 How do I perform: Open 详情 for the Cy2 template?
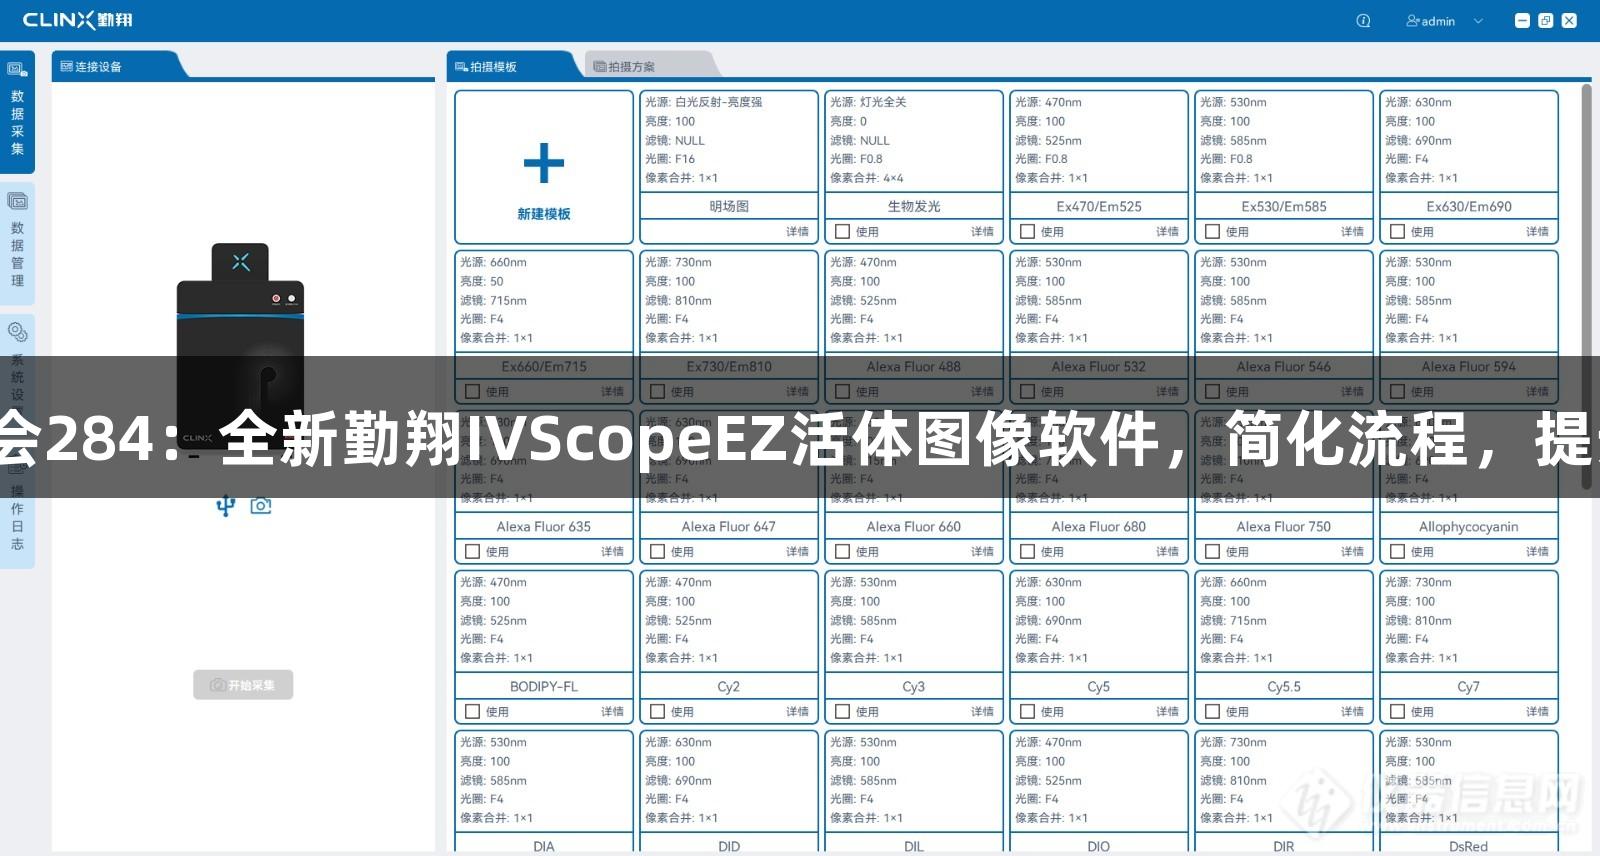(797, 712)
